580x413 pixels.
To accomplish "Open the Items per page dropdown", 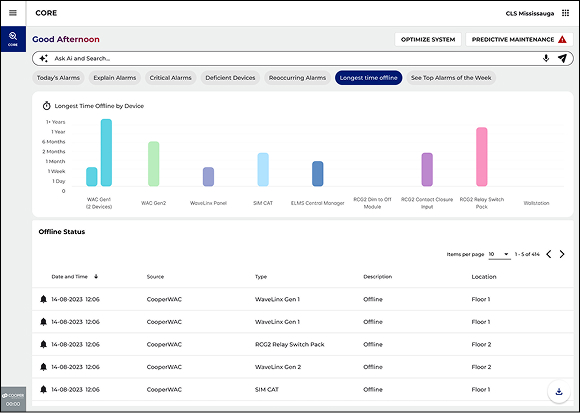I will 499,254.
